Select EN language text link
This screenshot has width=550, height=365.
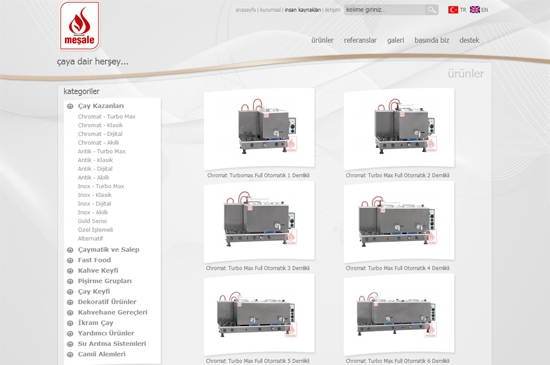(484, 10)
